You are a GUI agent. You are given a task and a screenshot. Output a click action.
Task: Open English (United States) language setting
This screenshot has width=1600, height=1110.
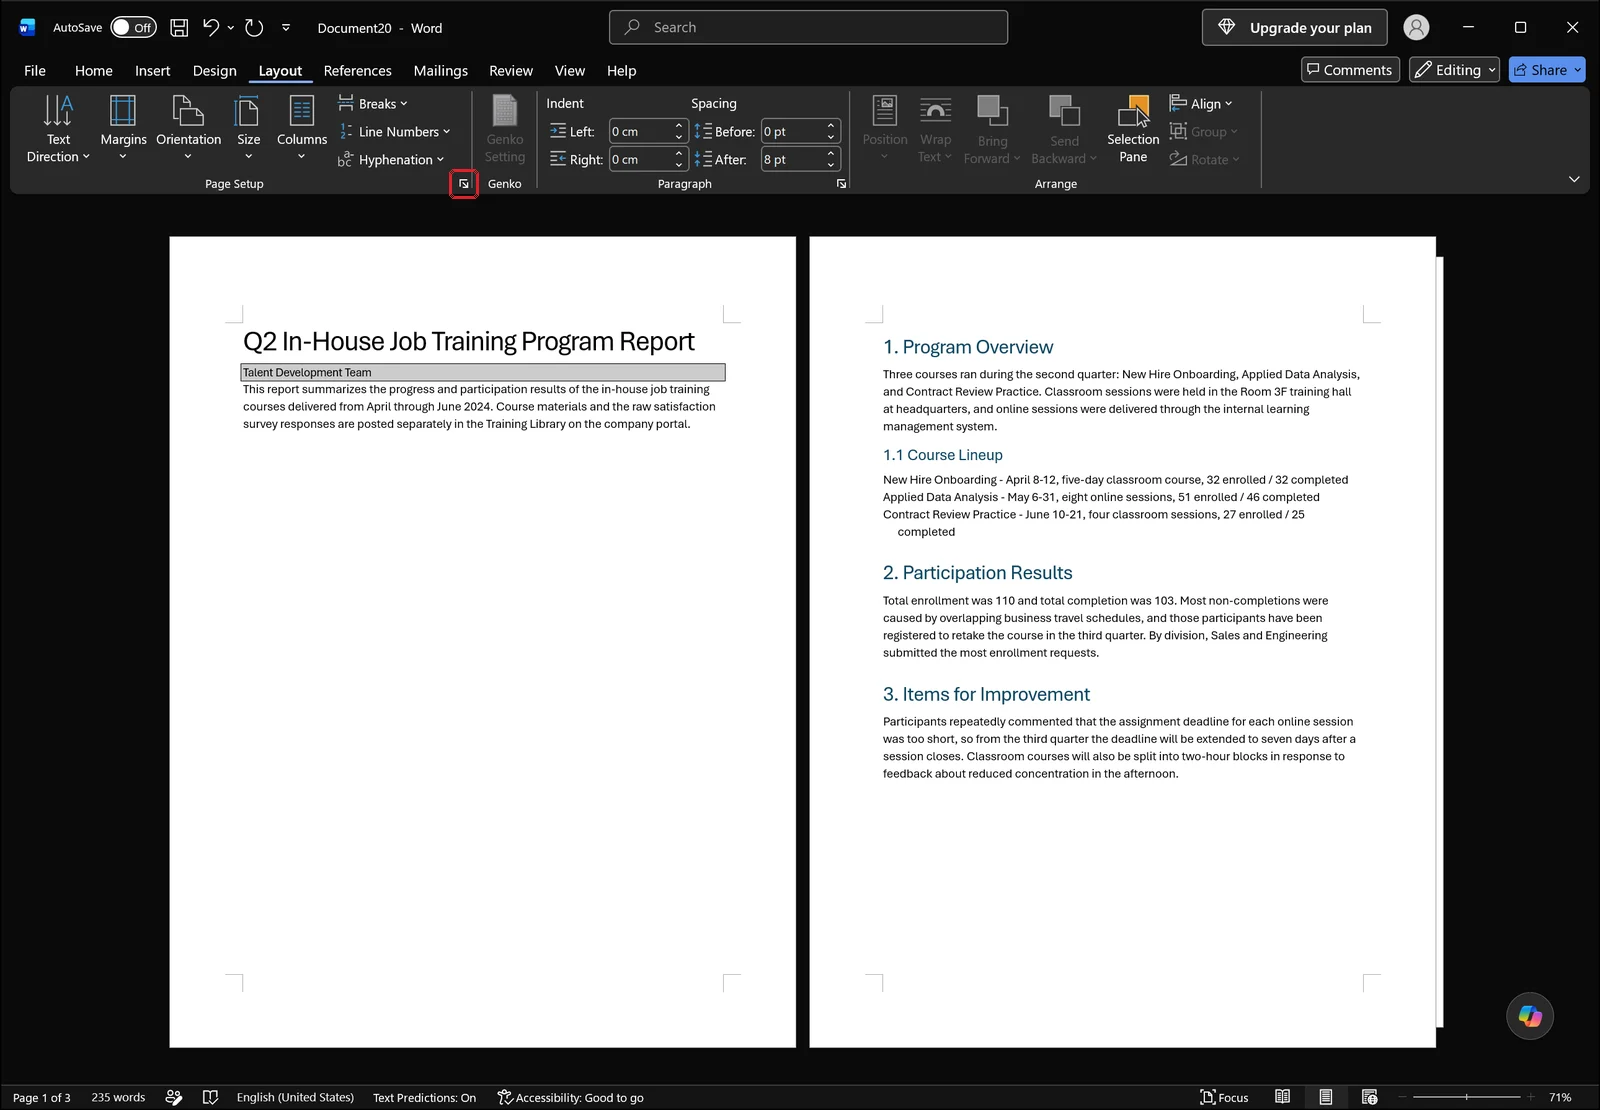point(295,1097)
